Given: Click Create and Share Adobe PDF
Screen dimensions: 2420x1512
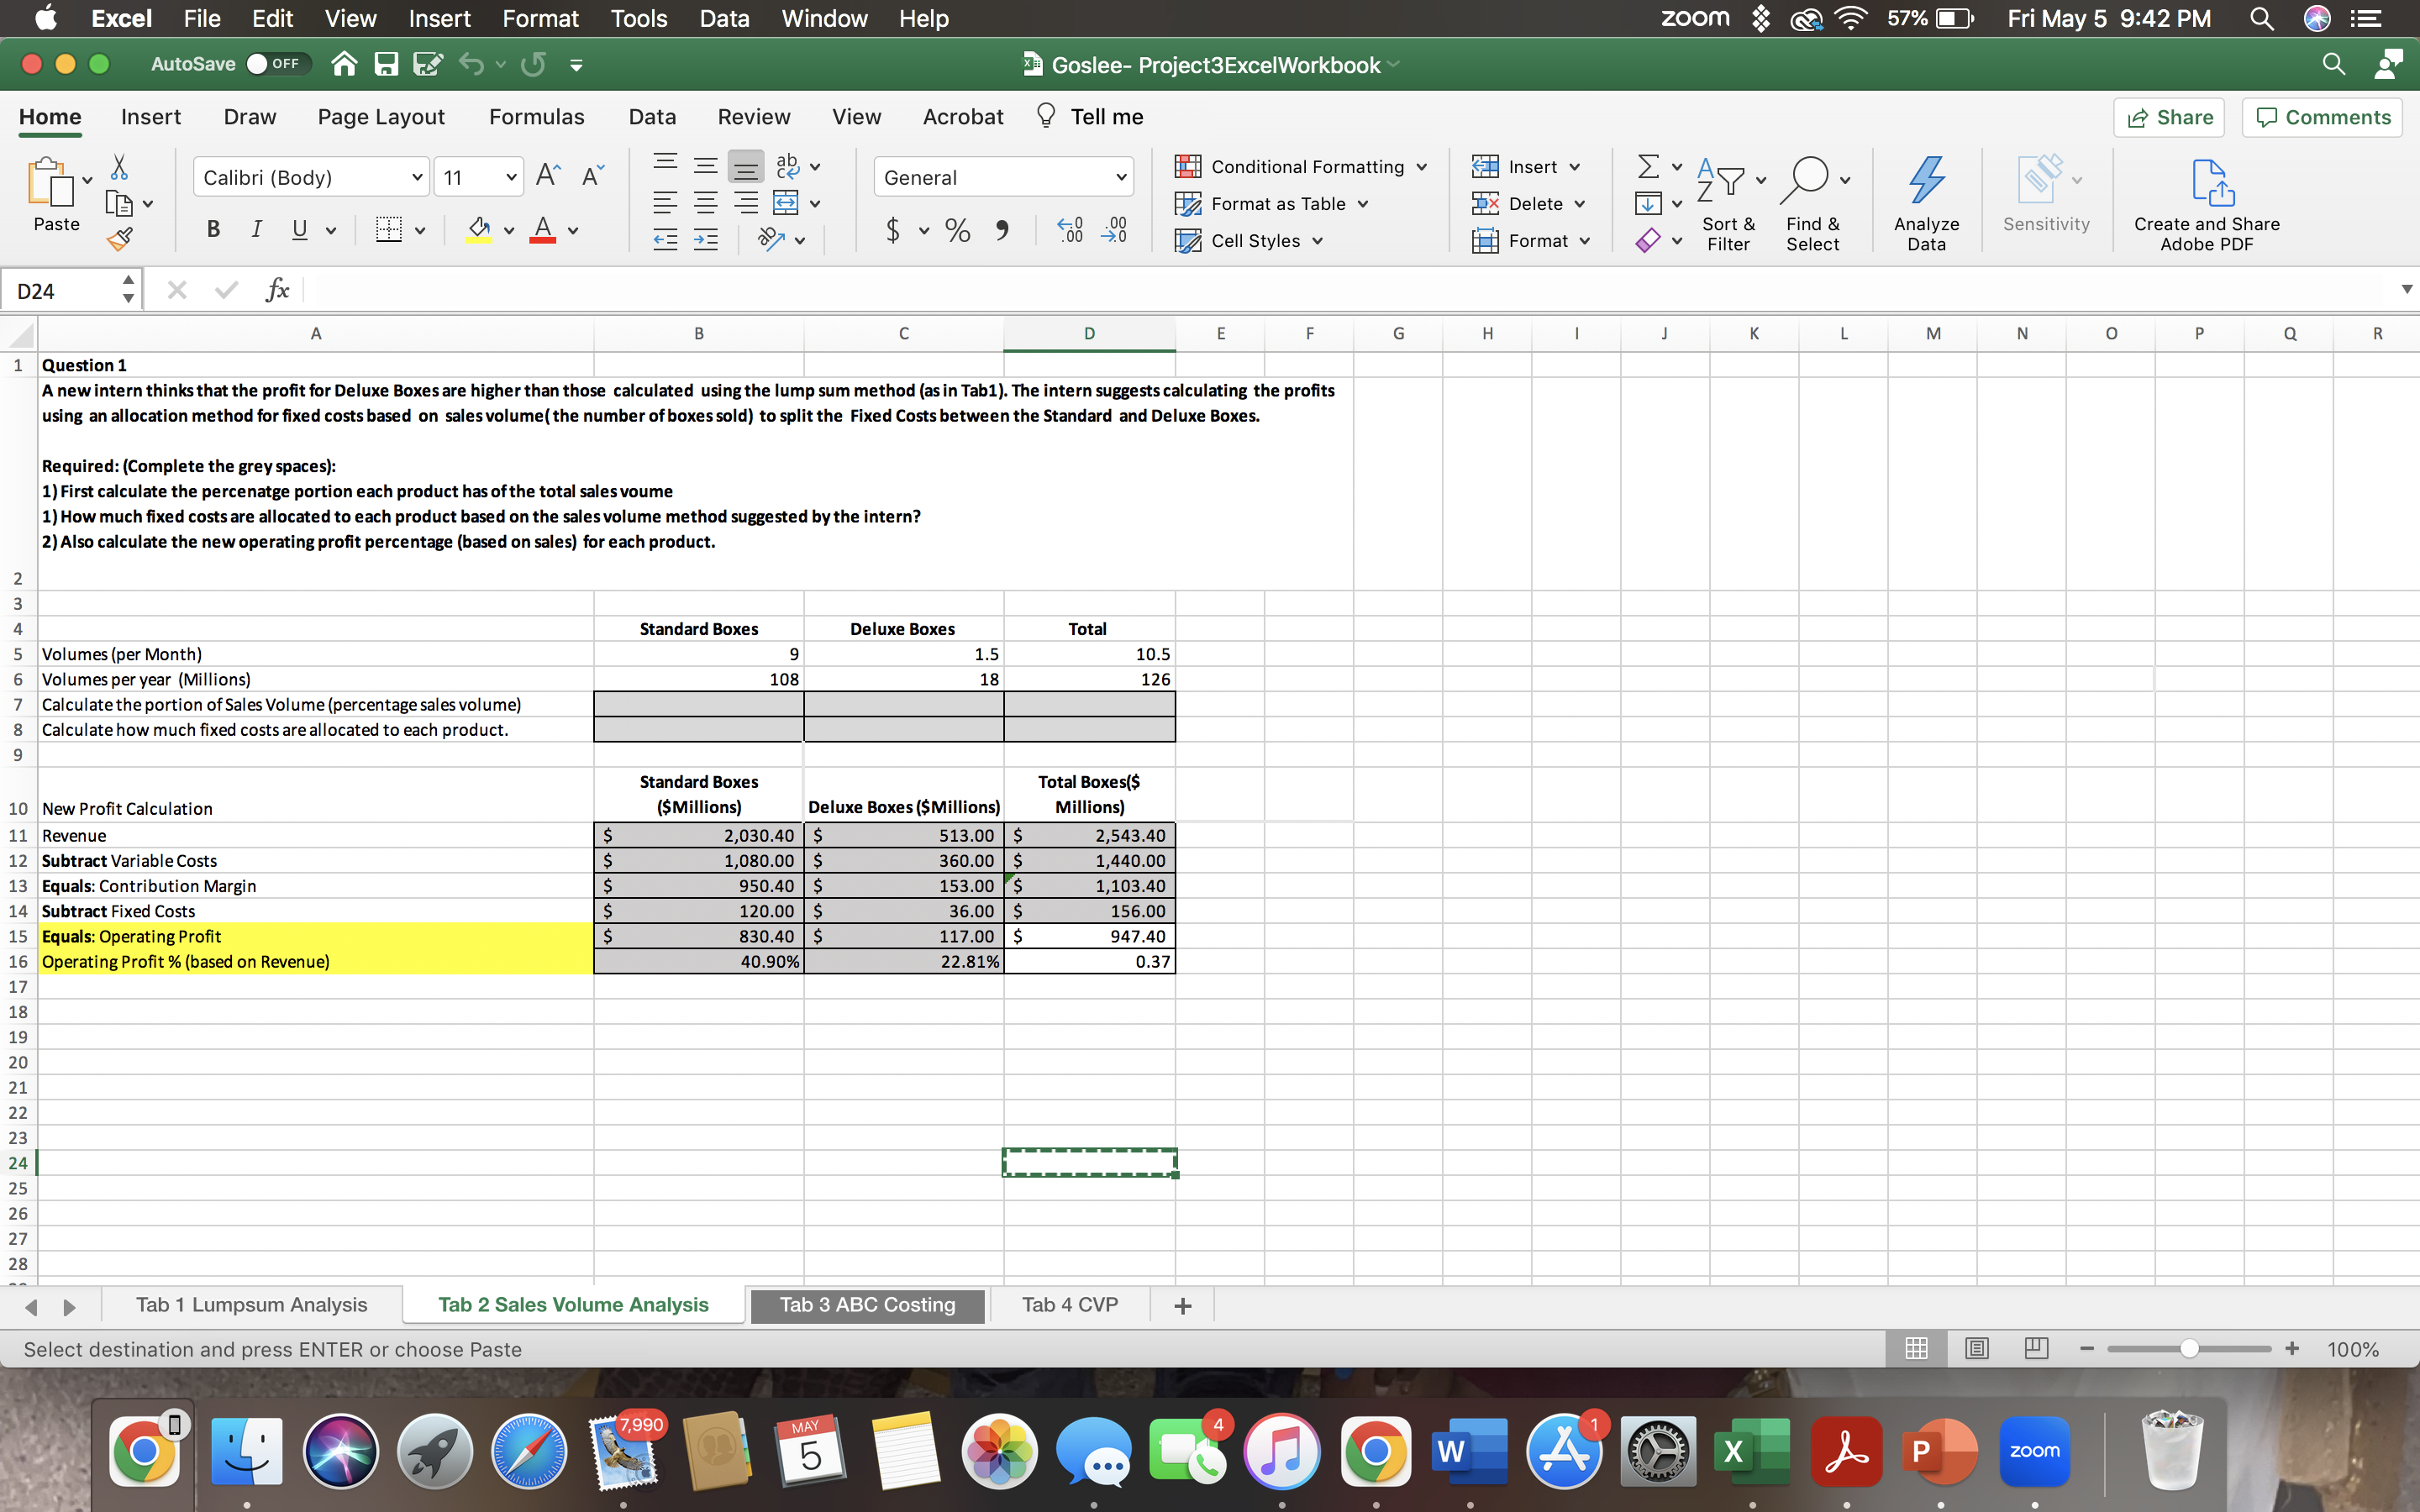Looking at the screenshot, I should (2207, 200).
